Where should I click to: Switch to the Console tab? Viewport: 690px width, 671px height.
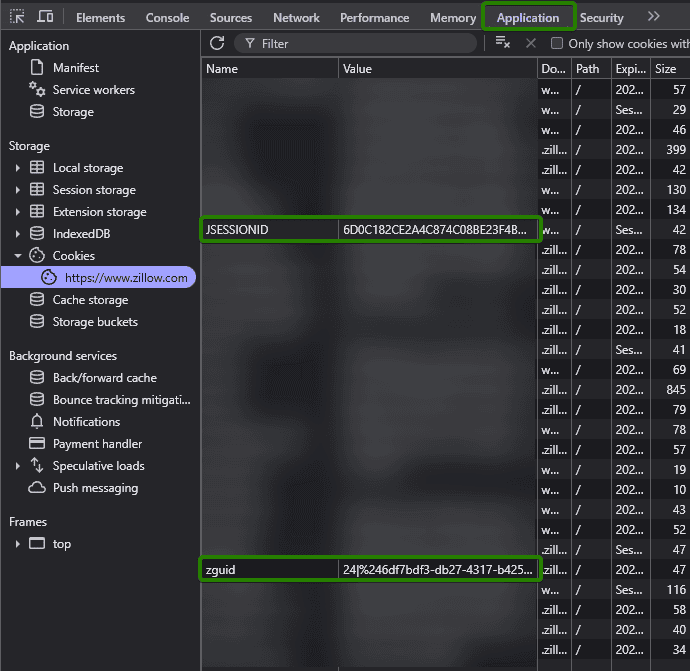pos(167,18)
